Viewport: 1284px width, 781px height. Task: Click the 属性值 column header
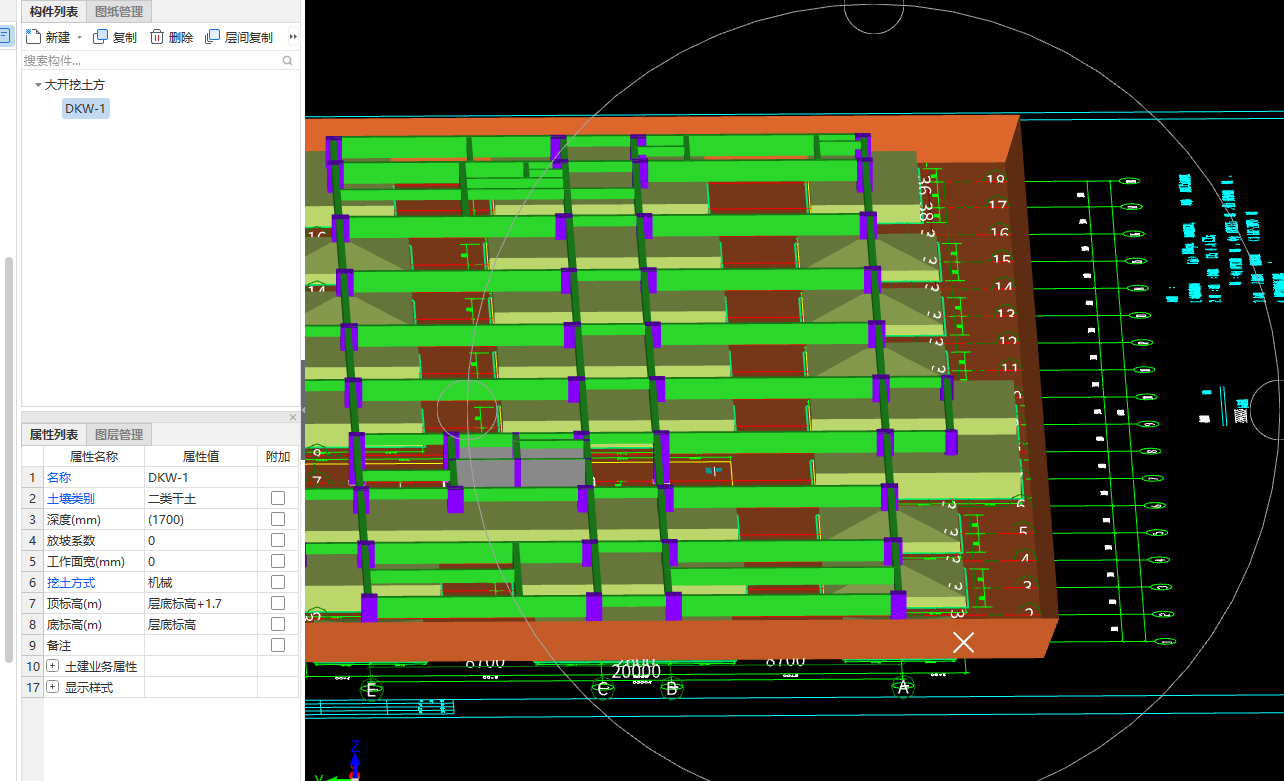click(x=201, y=456)
